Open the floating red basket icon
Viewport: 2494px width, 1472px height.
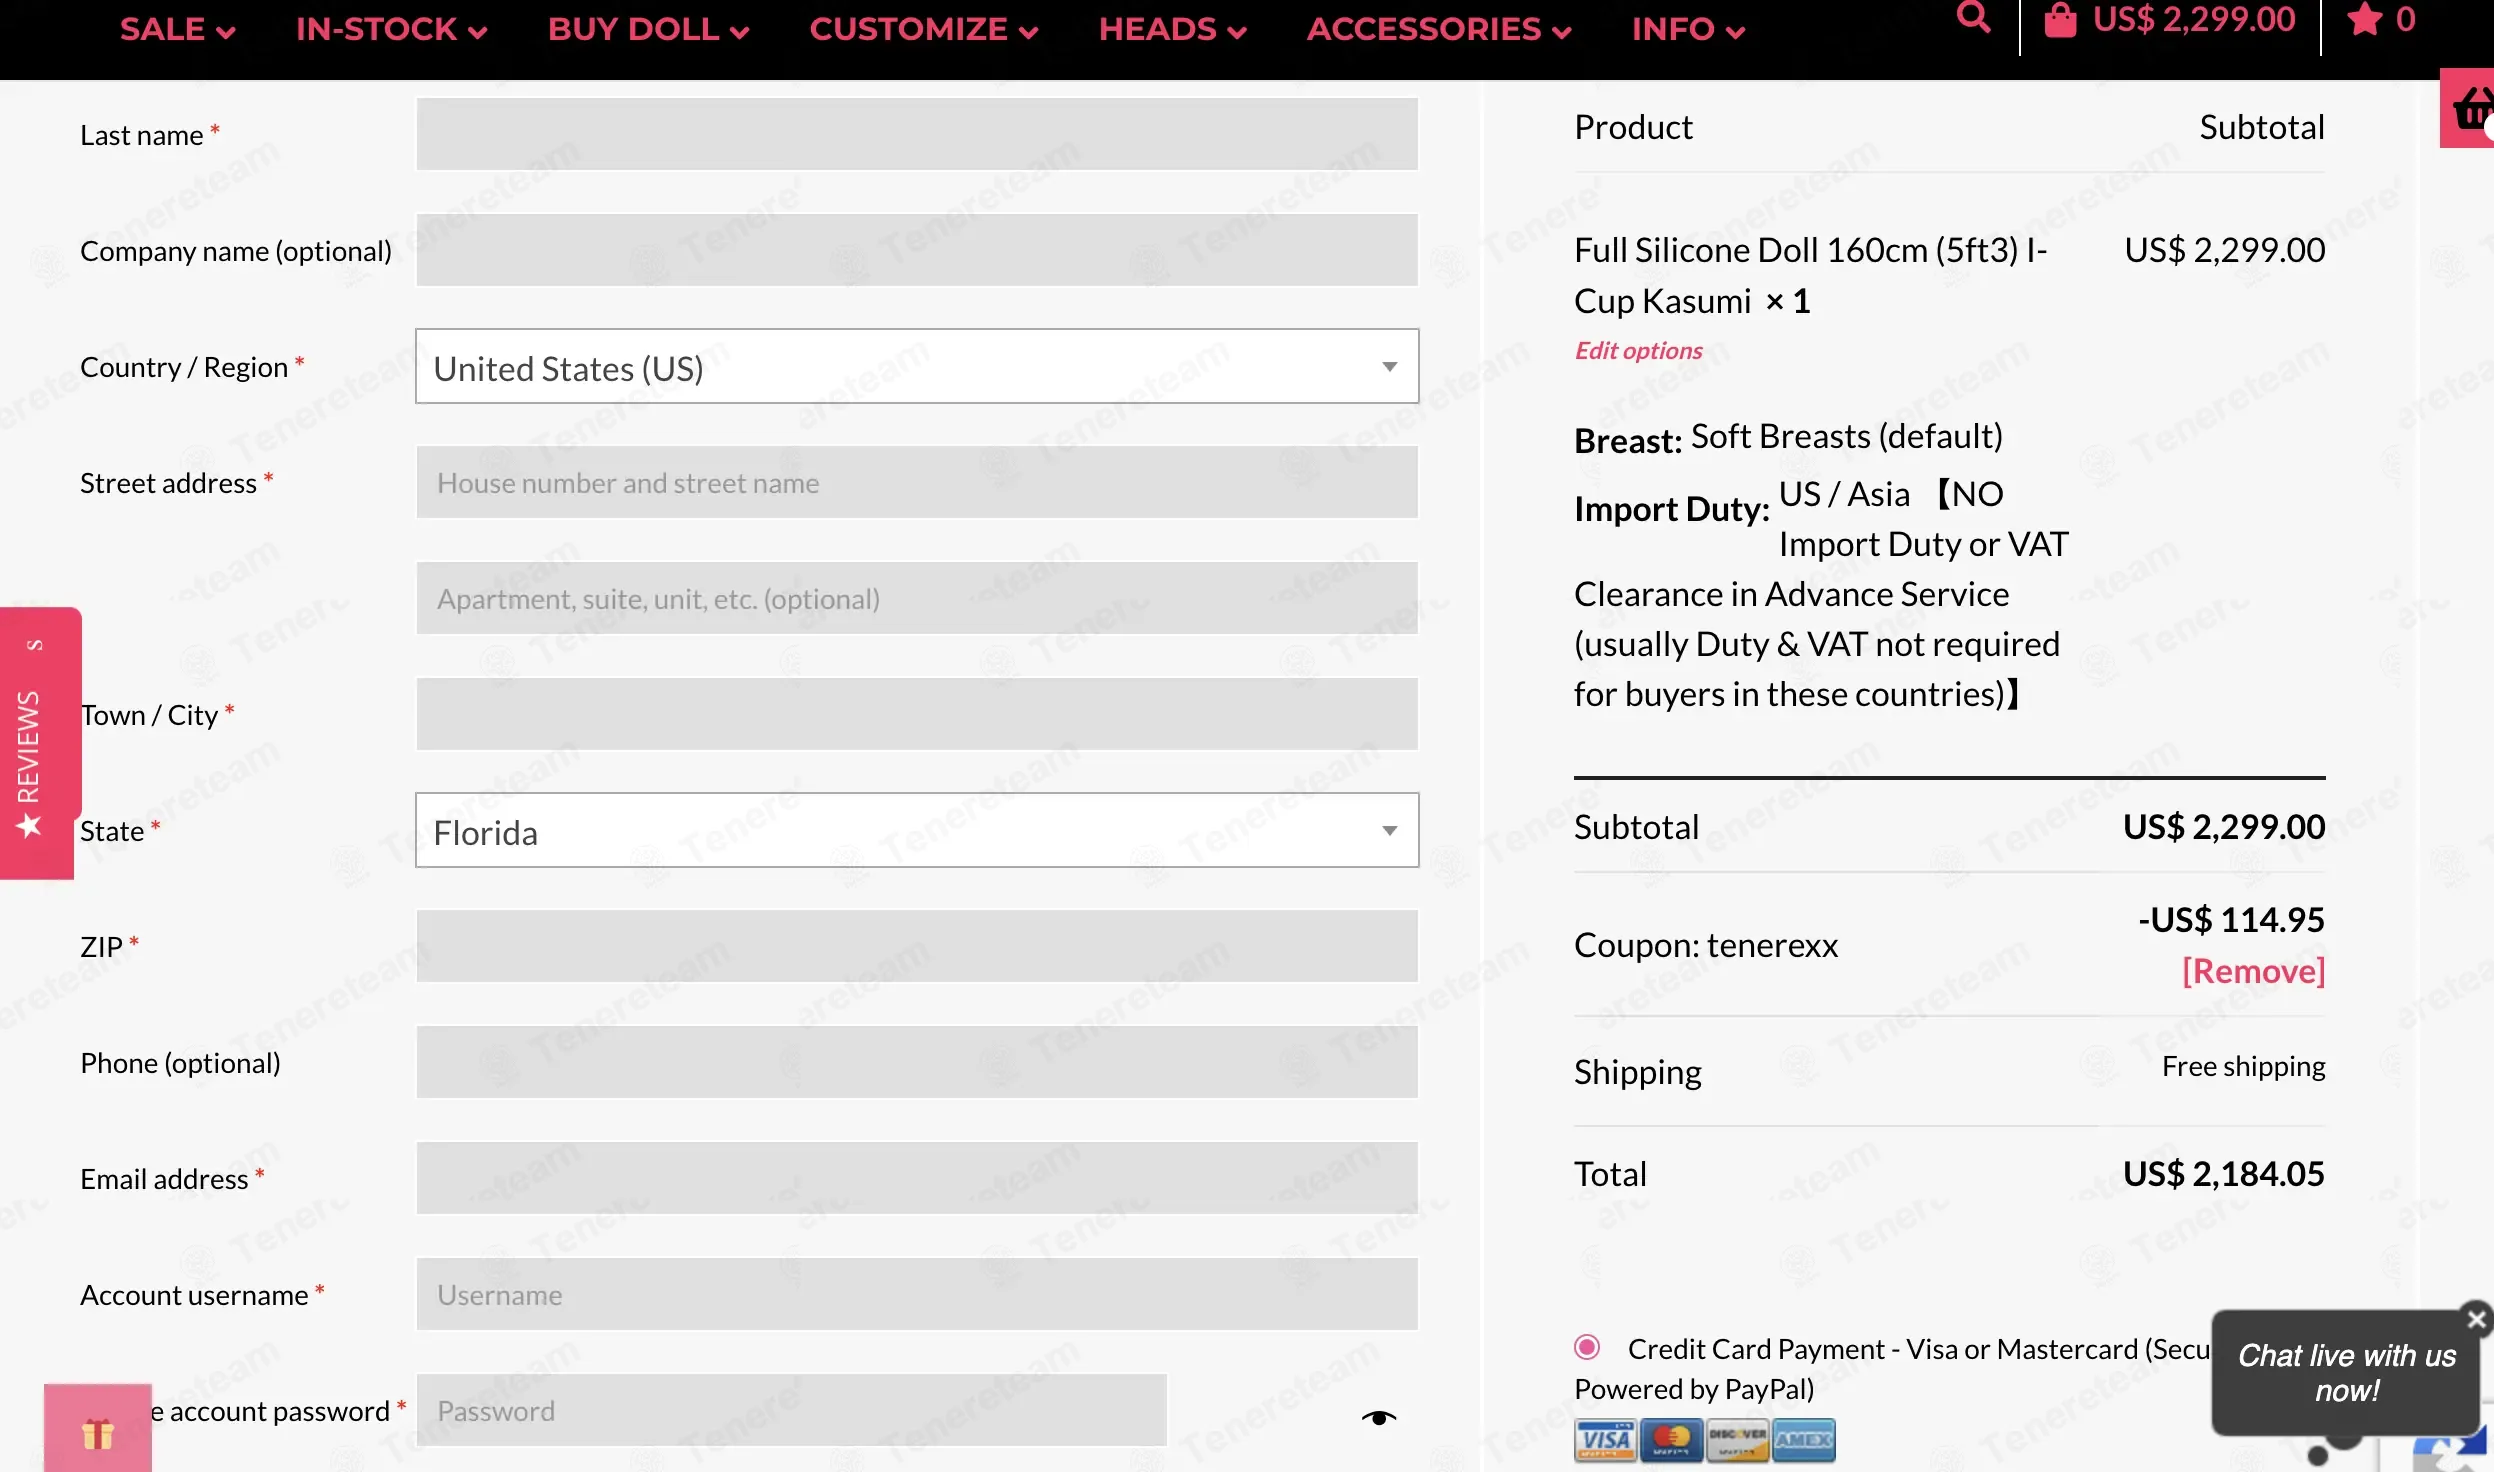click(2468, 108)
